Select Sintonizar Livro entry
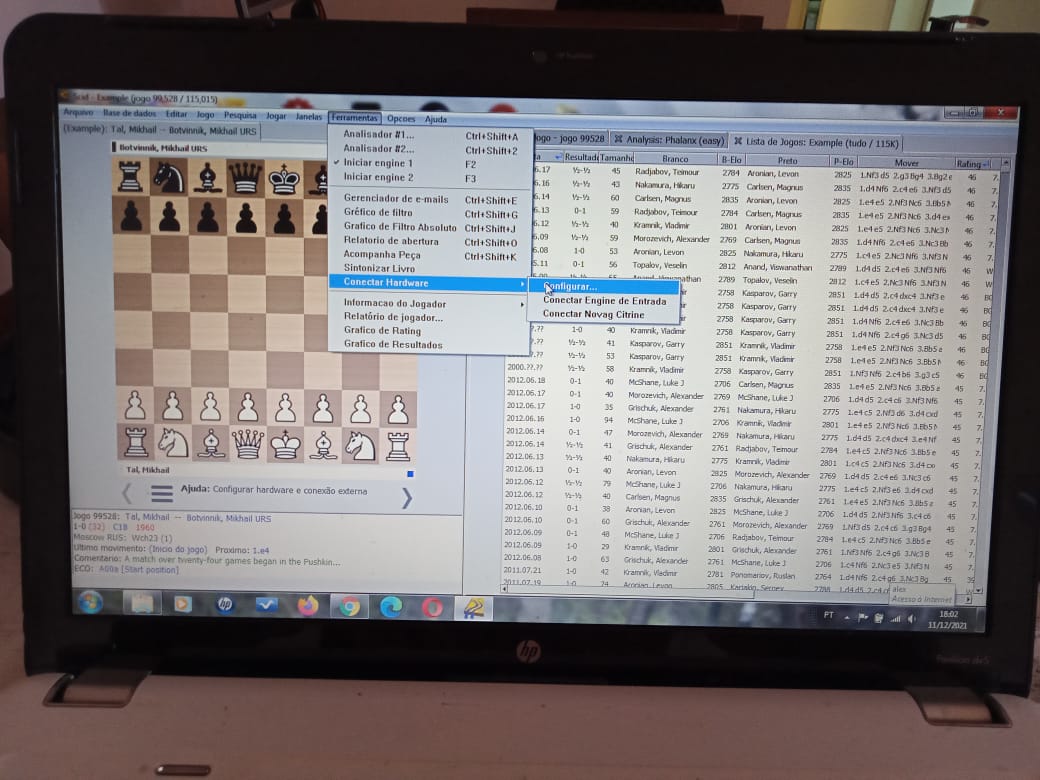Image resolution: width=1040 pixels, height=780 pixels. [x=430, y=269]
